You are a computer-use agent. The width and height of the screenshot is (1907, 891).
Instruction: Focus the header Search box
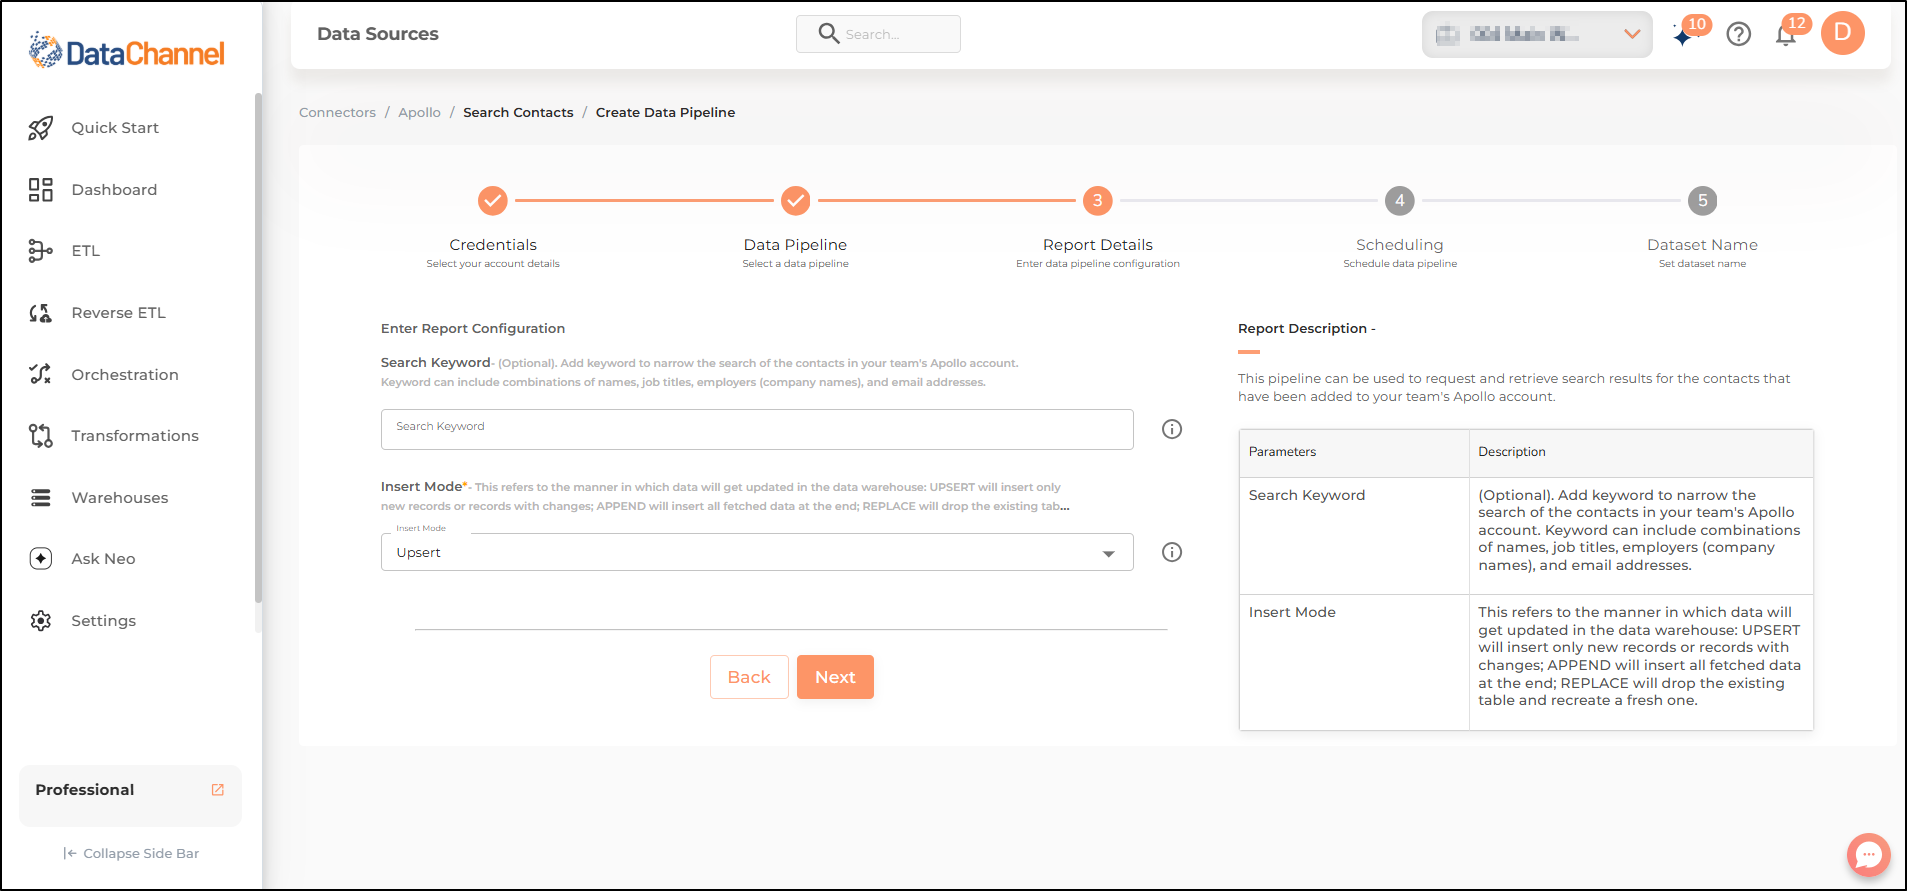(x=878, y=34)
